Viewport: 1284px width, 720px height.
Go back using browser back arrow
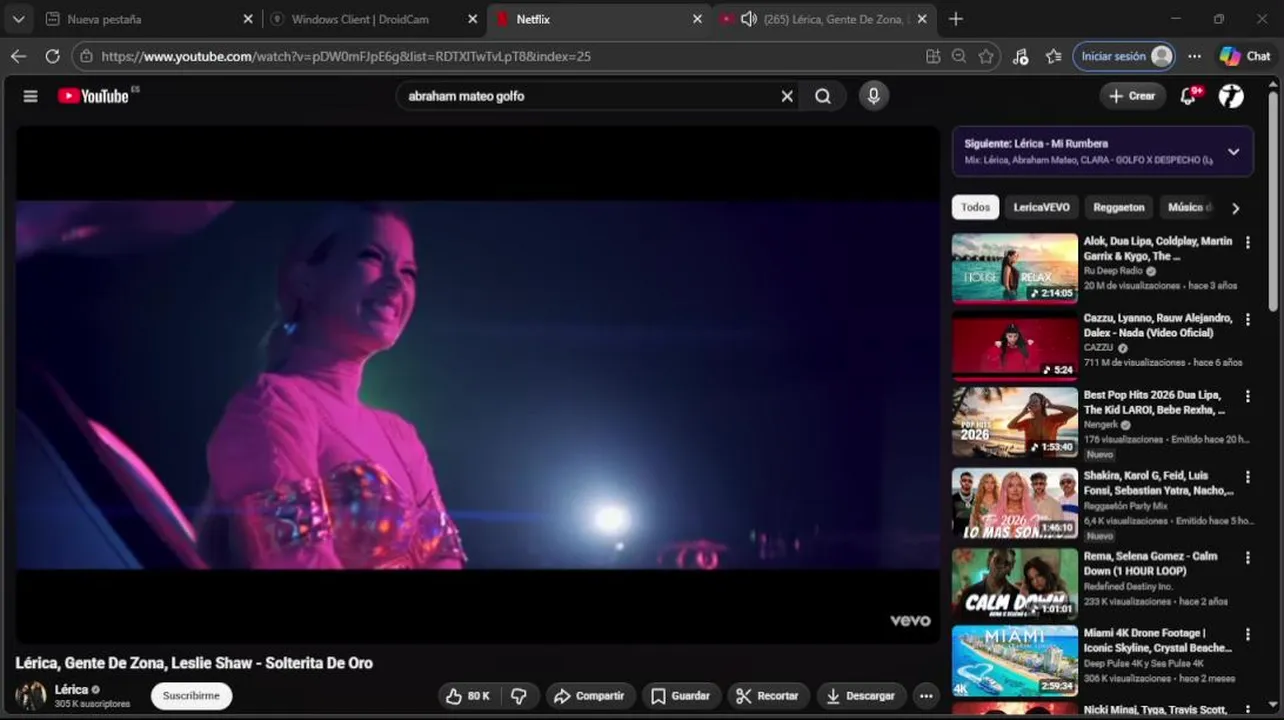[x=18, y=56]
